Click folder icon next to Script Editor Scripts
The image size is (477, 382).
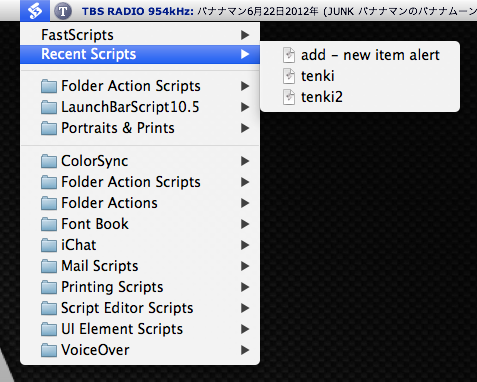coord(49,308)
